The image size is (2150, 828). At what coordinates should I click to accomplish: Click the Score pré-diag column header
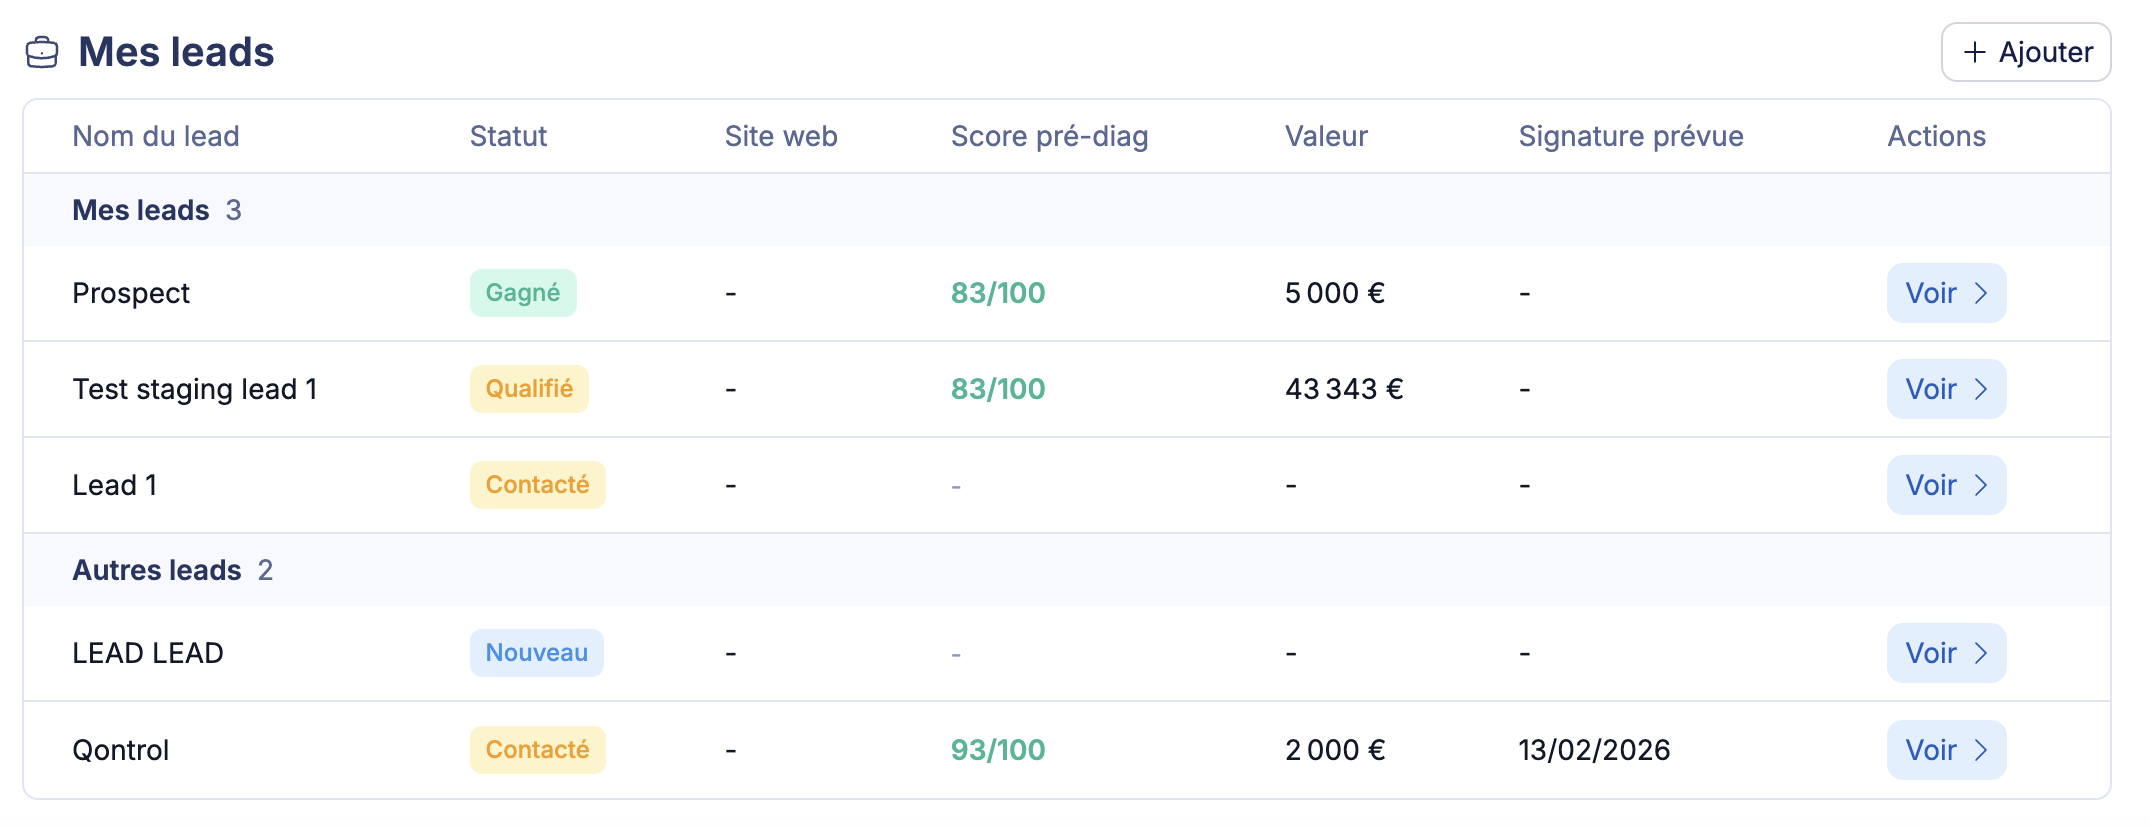[x=1049, y=136]
